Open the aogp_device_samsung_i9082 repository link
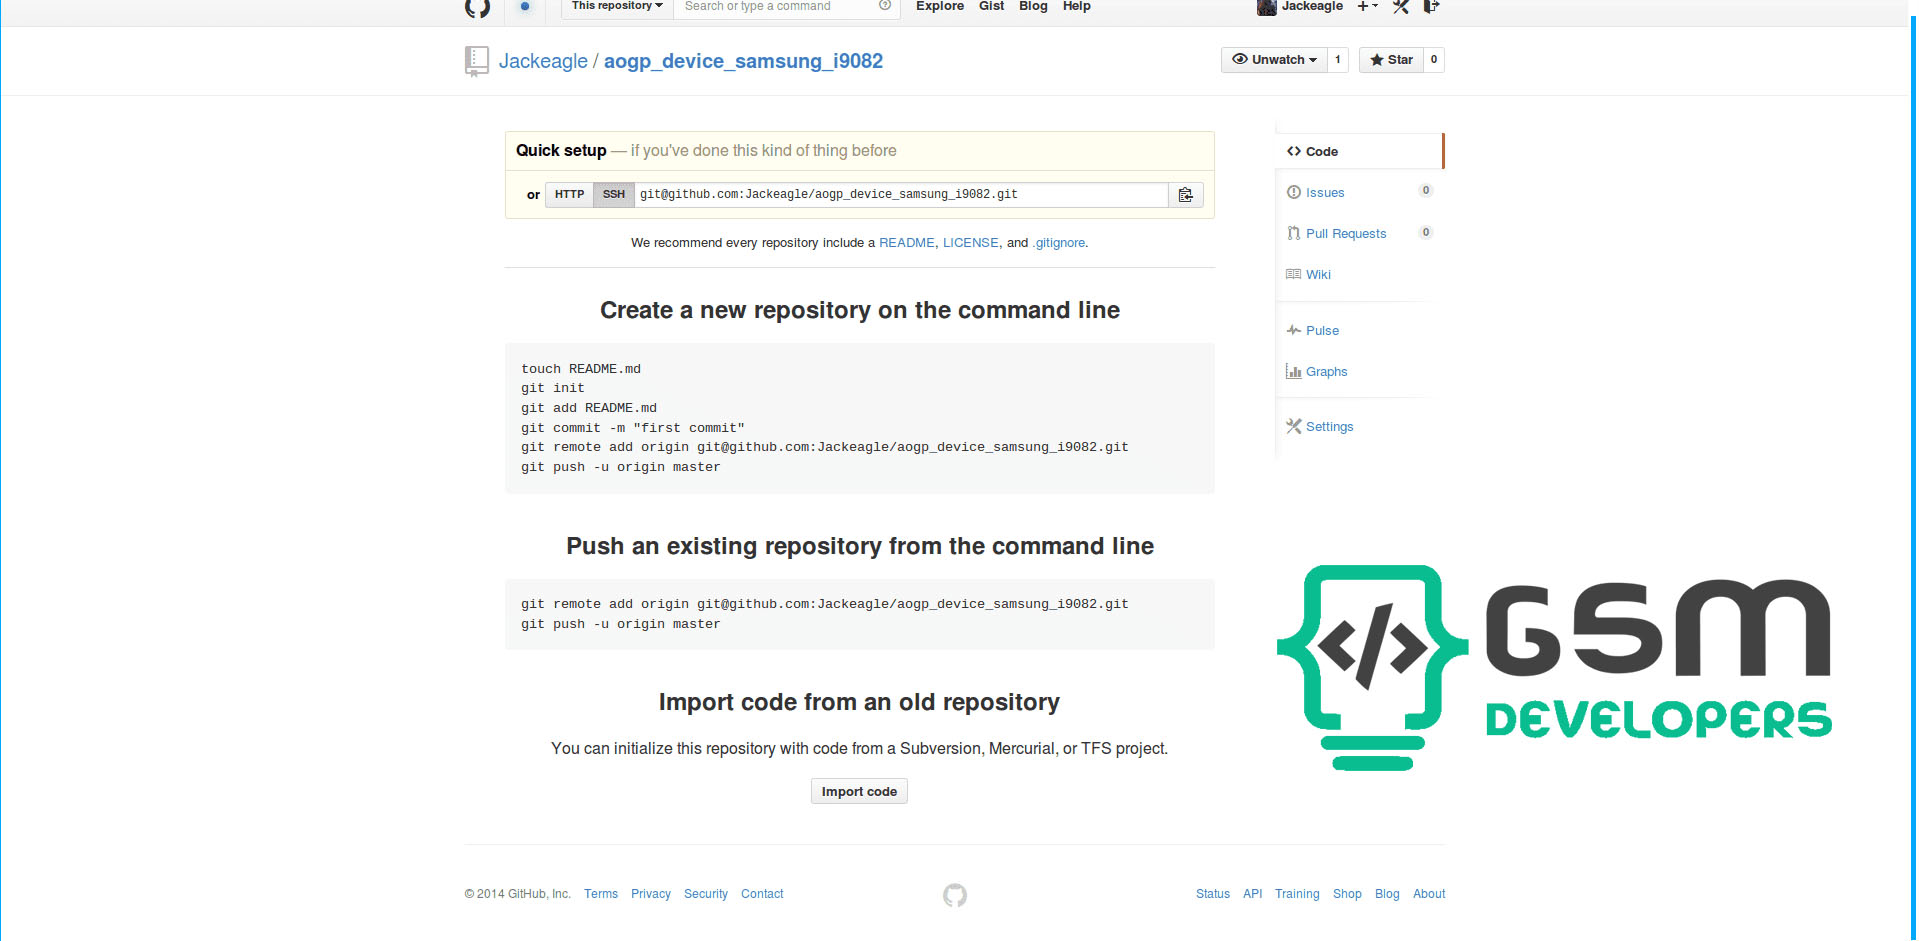 pyautogui.click(x=743, y=61)
